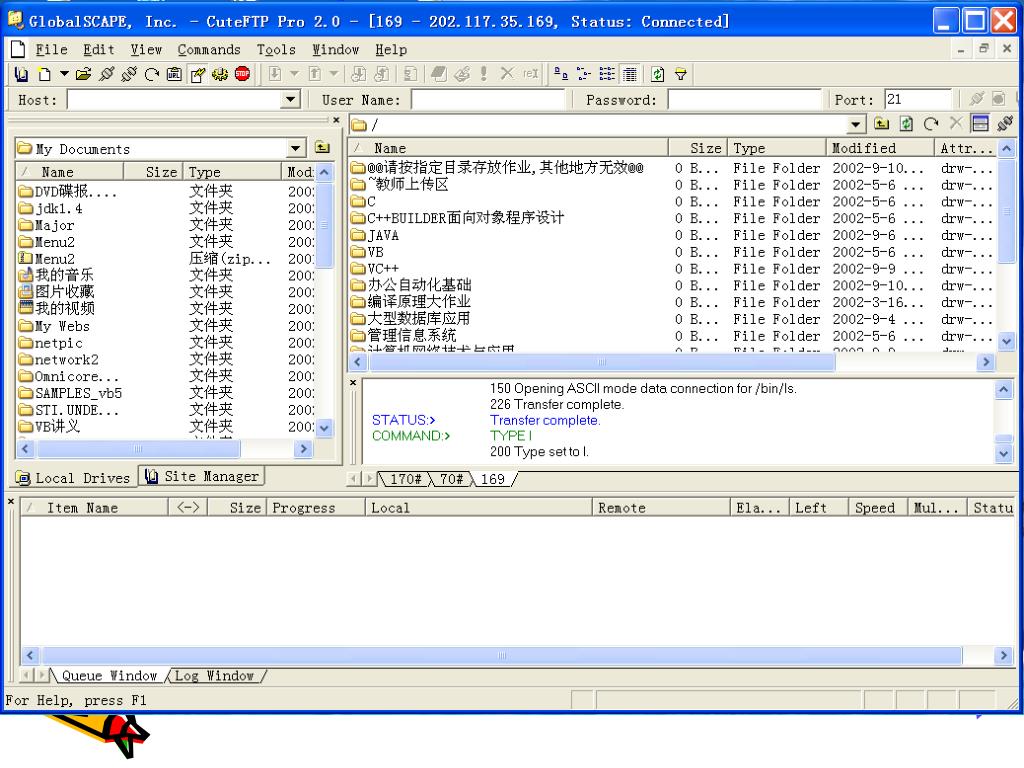Viewport: 1024px width, 768px height.
Task: Open the My Documents folder dropdown
Action: click(x=296, y=149)
